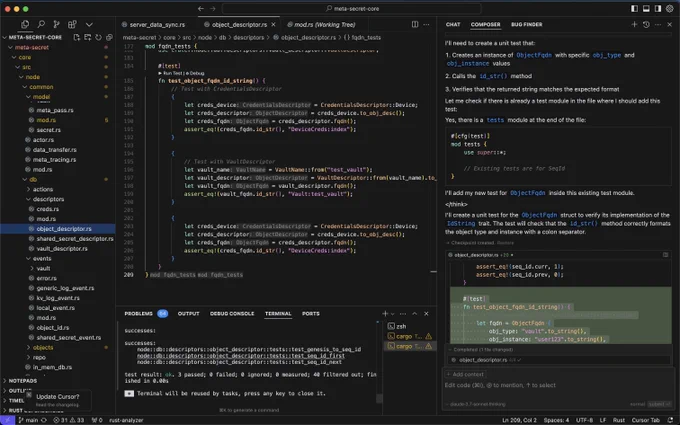Expand the actions folder
The image size is (680, 425).
42,189
